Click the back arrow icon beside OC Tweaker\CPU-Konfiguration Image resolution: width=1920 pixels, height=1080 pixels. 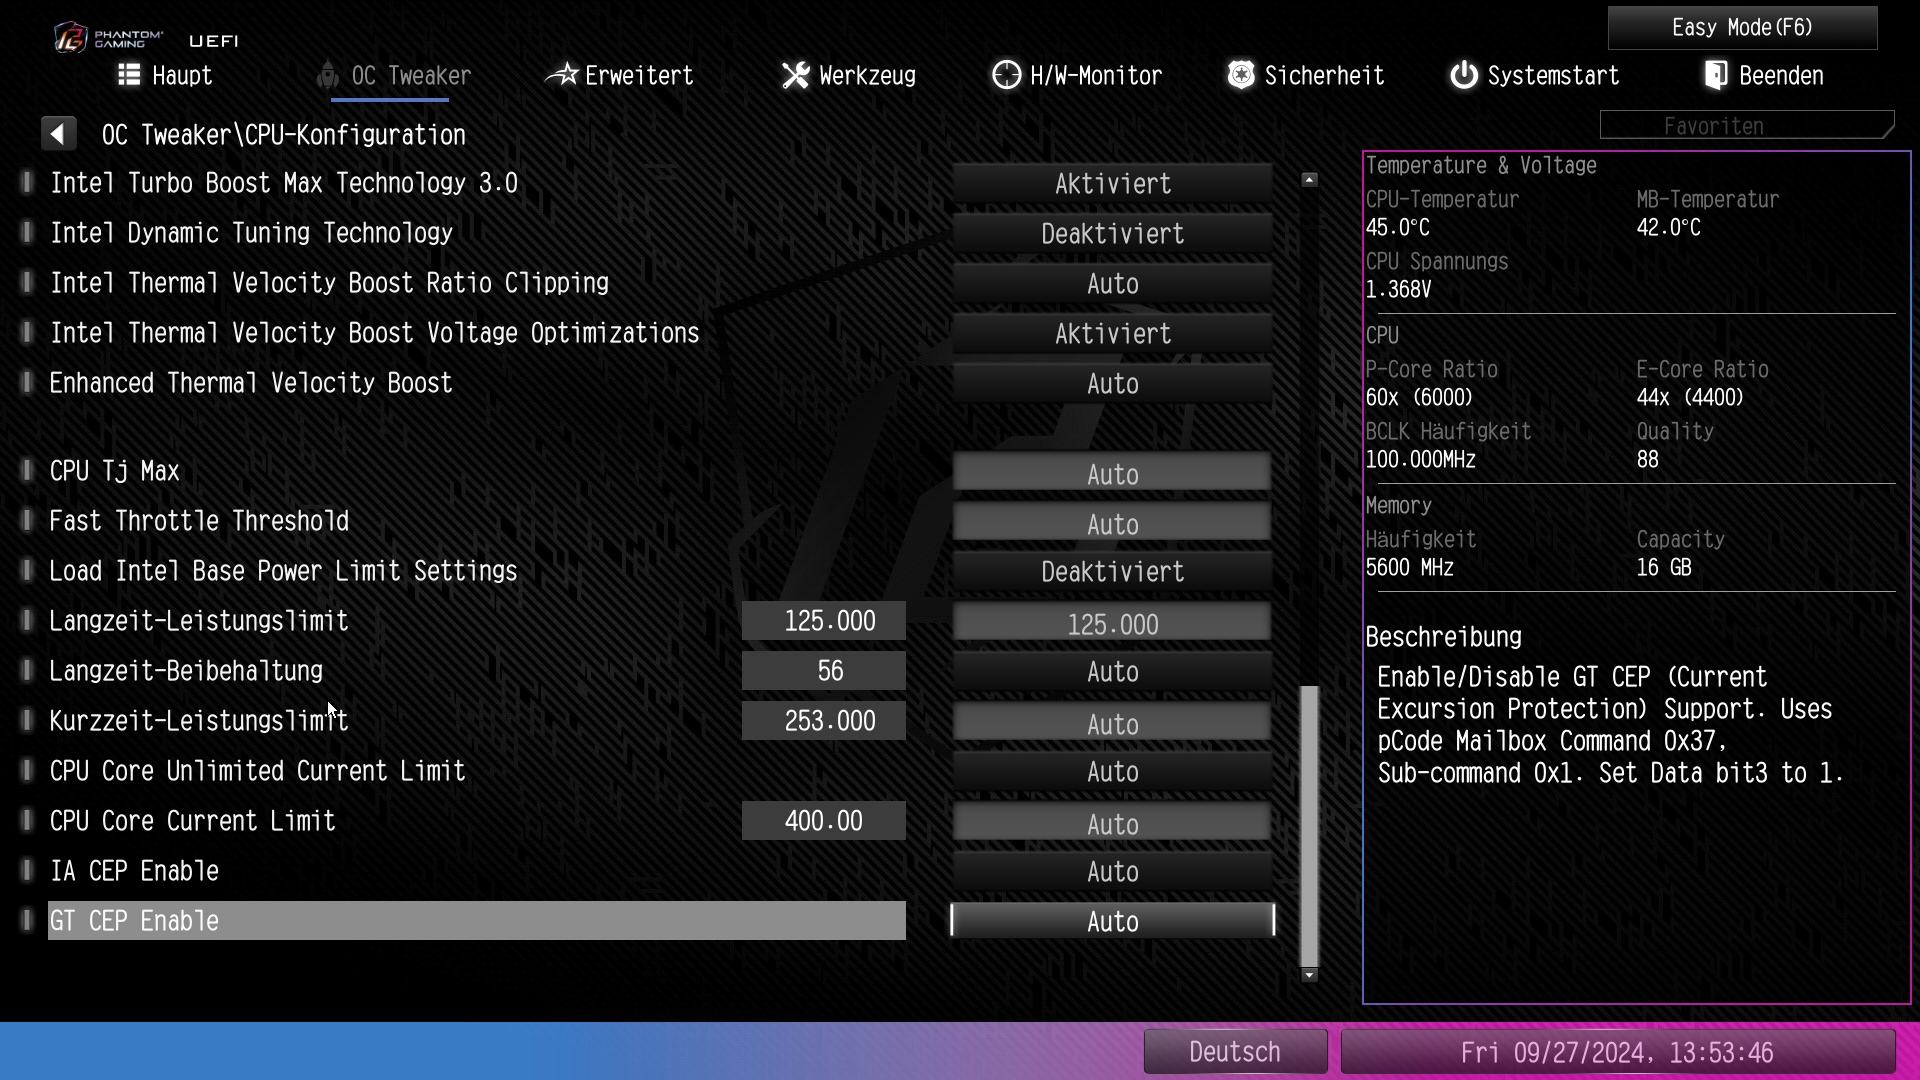(x=58, y=134)
